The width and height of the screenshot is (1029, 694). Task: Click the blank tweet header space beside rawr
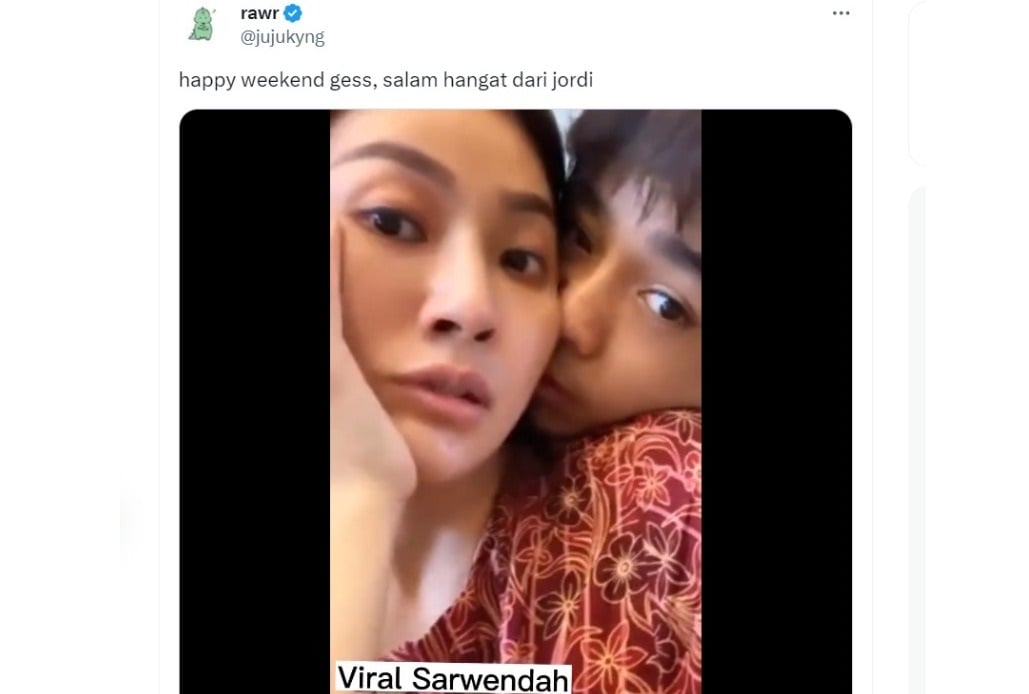tap(564, 24)
